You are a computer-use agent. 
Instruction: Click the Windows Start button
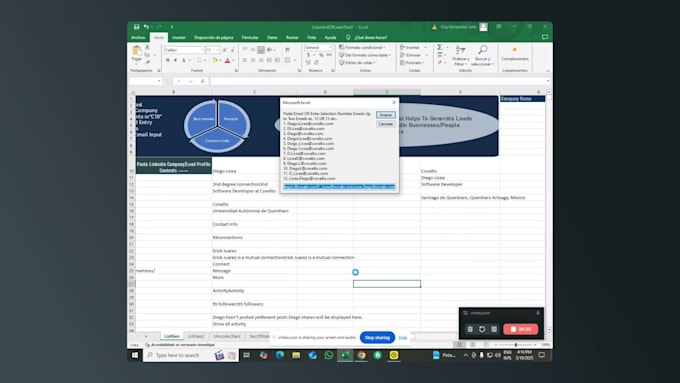[x=135, y=355]
